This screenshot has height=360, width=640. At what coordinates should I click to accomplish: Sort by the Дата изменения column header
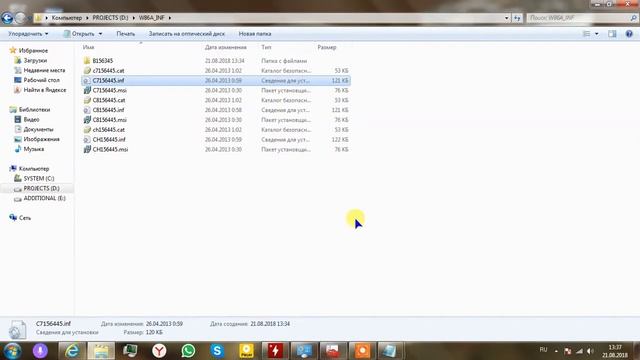225,47
